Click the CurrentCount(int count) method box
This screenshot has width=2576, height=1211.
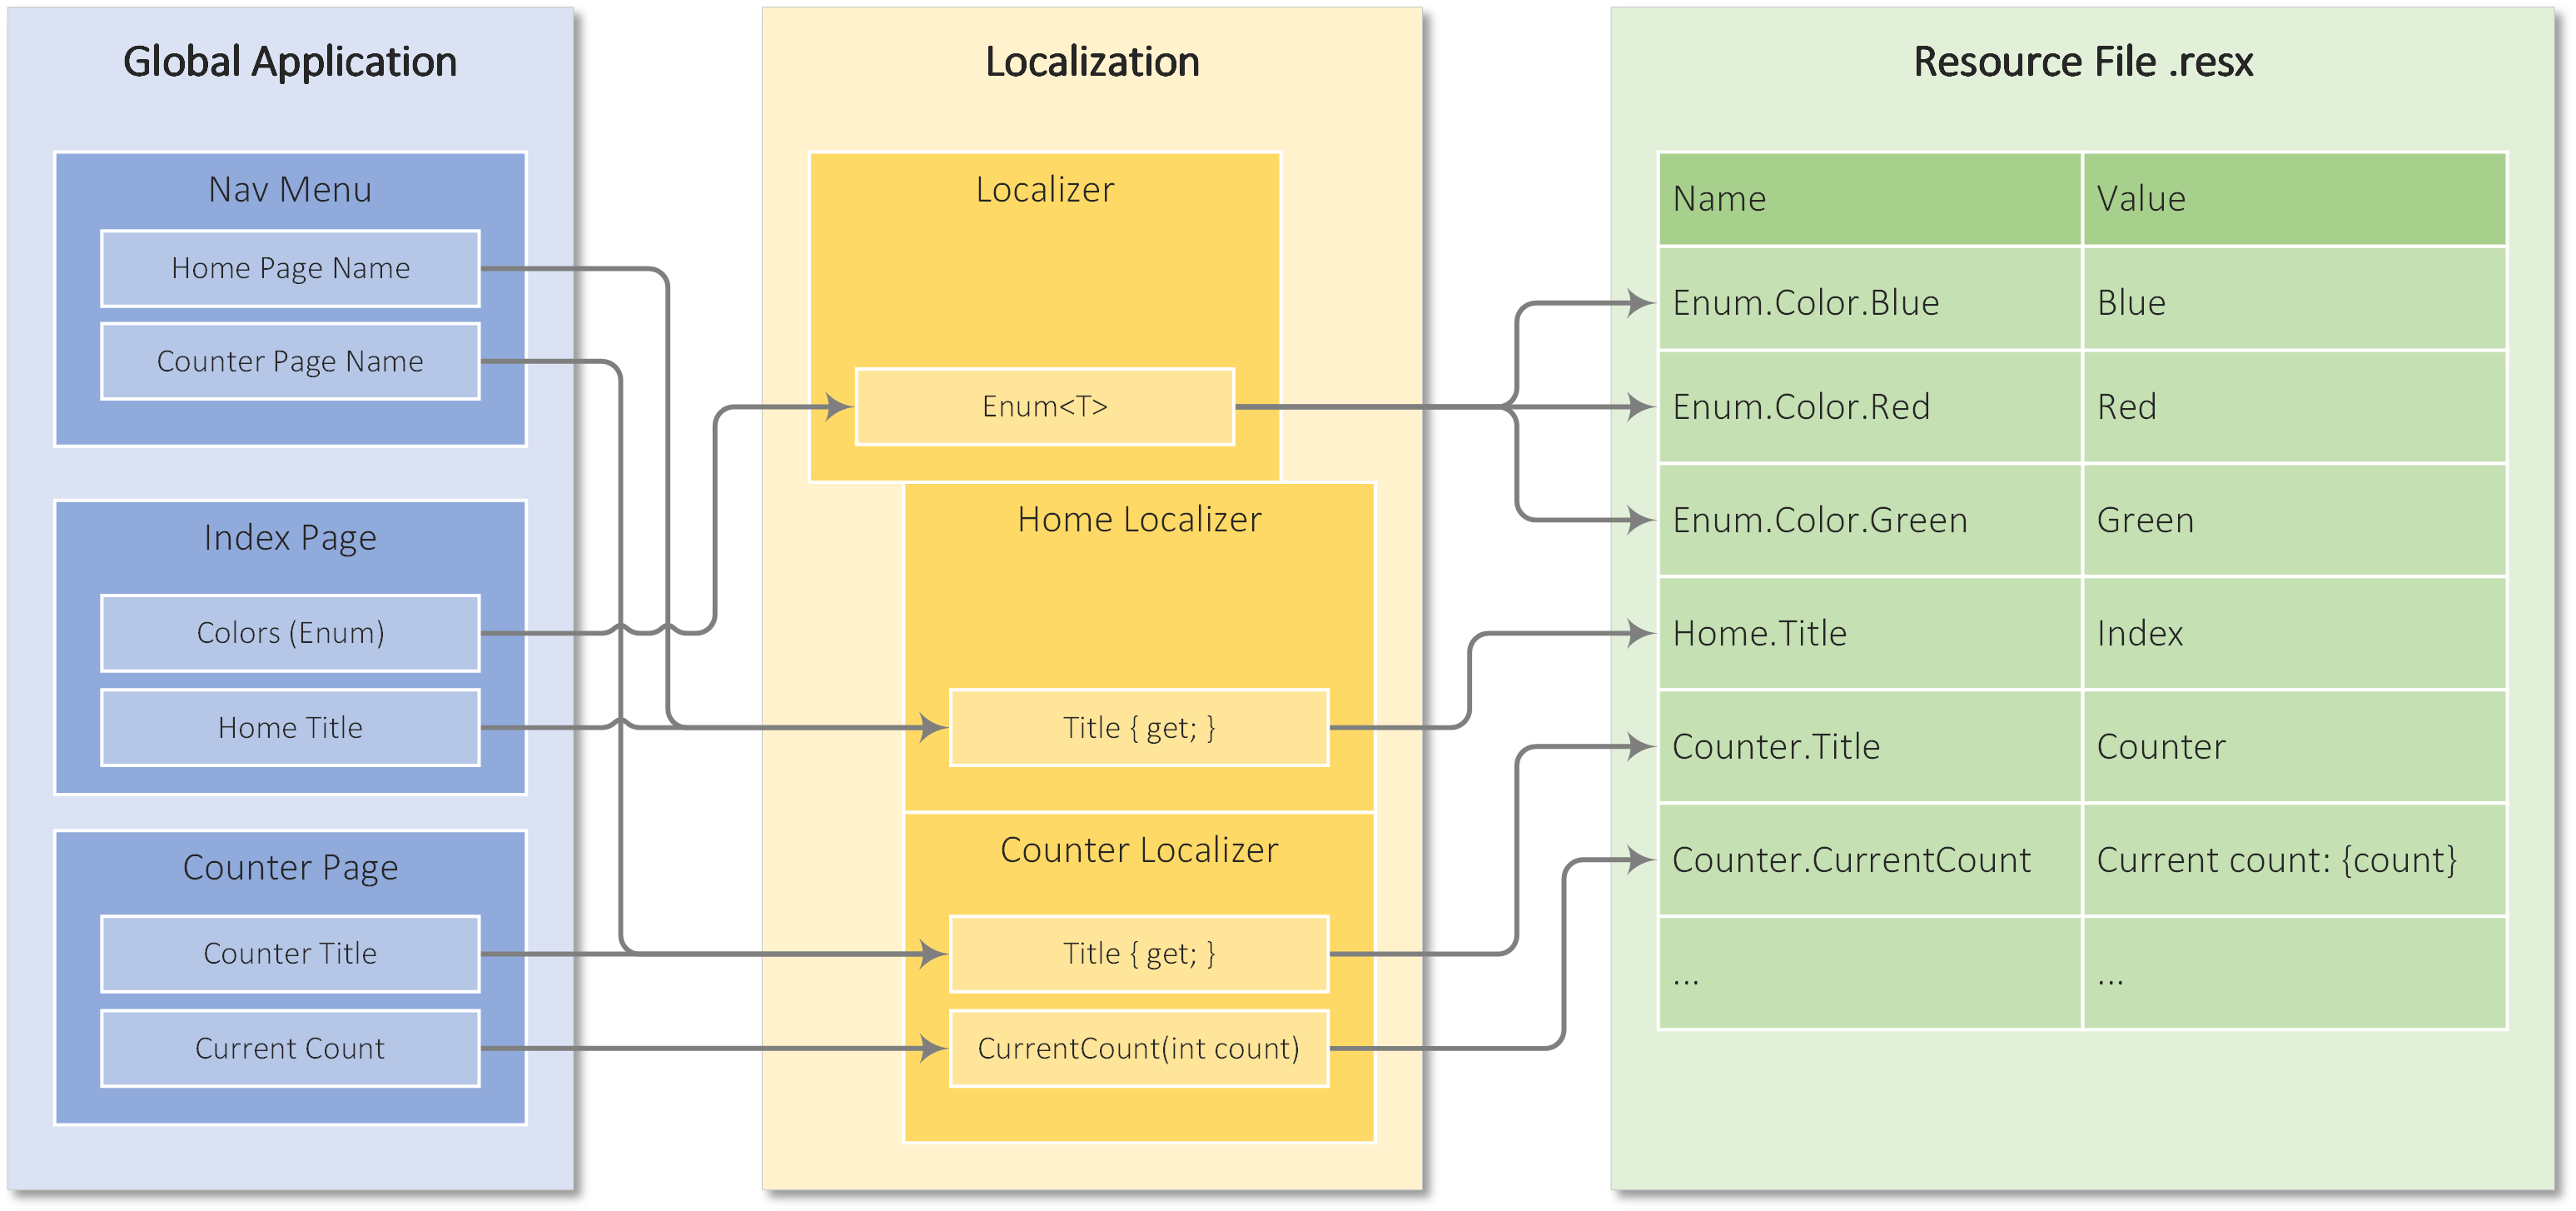click(1139, 1048)
